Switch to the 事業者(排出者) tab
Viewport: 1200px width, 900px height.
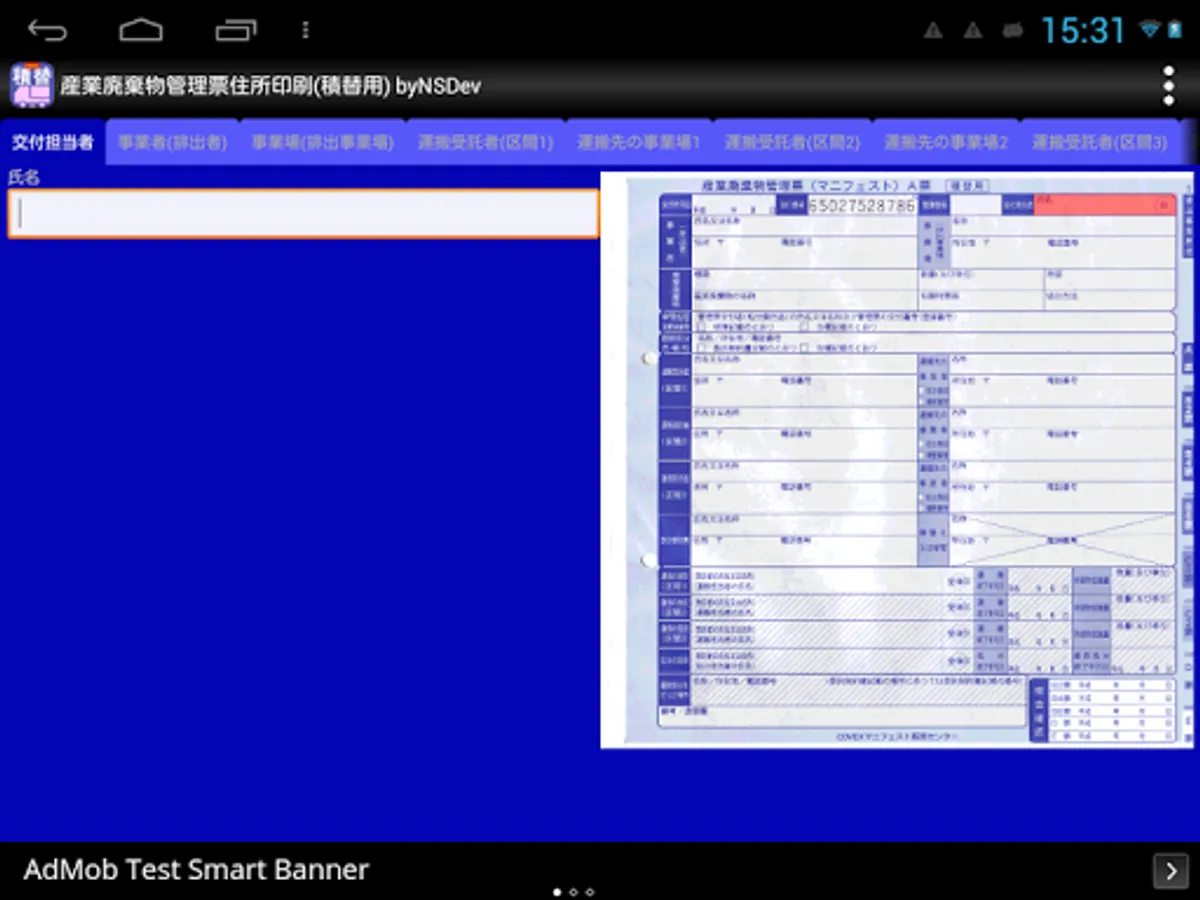172,142
